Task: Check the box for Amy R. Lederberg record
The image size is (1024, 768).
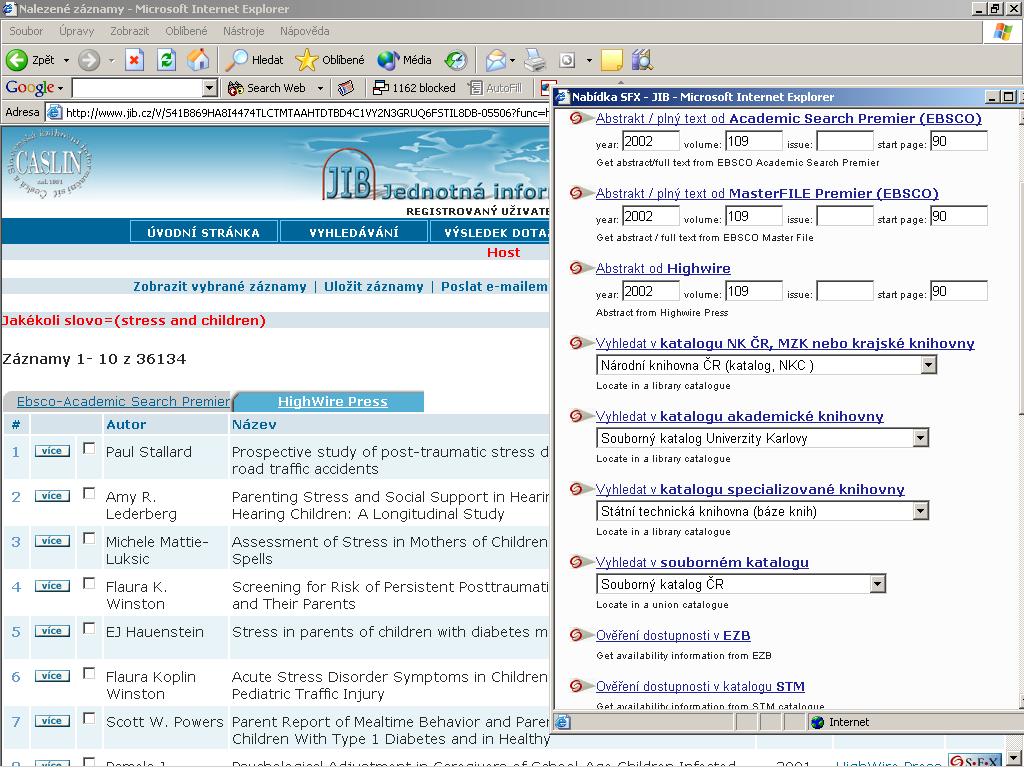Action: [x=89, y=494]
